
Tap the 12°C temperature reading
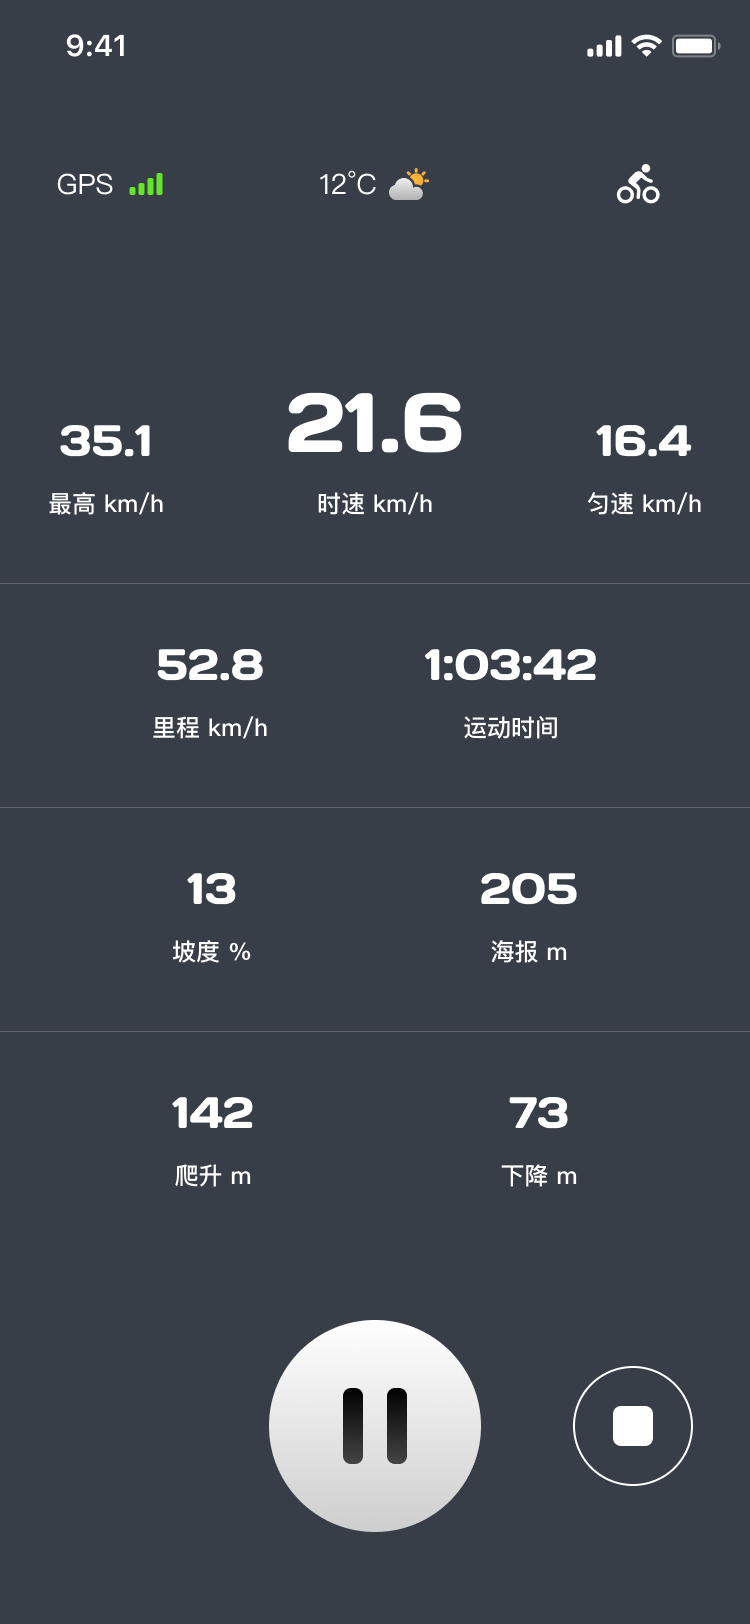[x=347, y=185]
